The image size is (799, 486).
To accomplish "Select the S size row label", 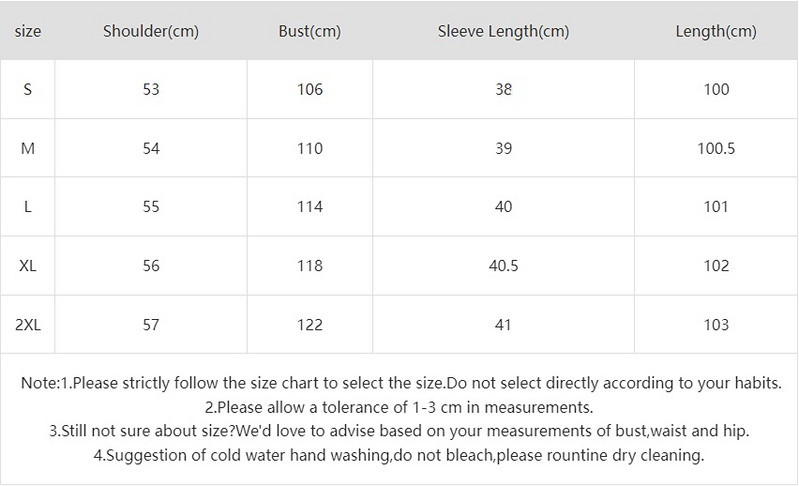I will (28, 89).
